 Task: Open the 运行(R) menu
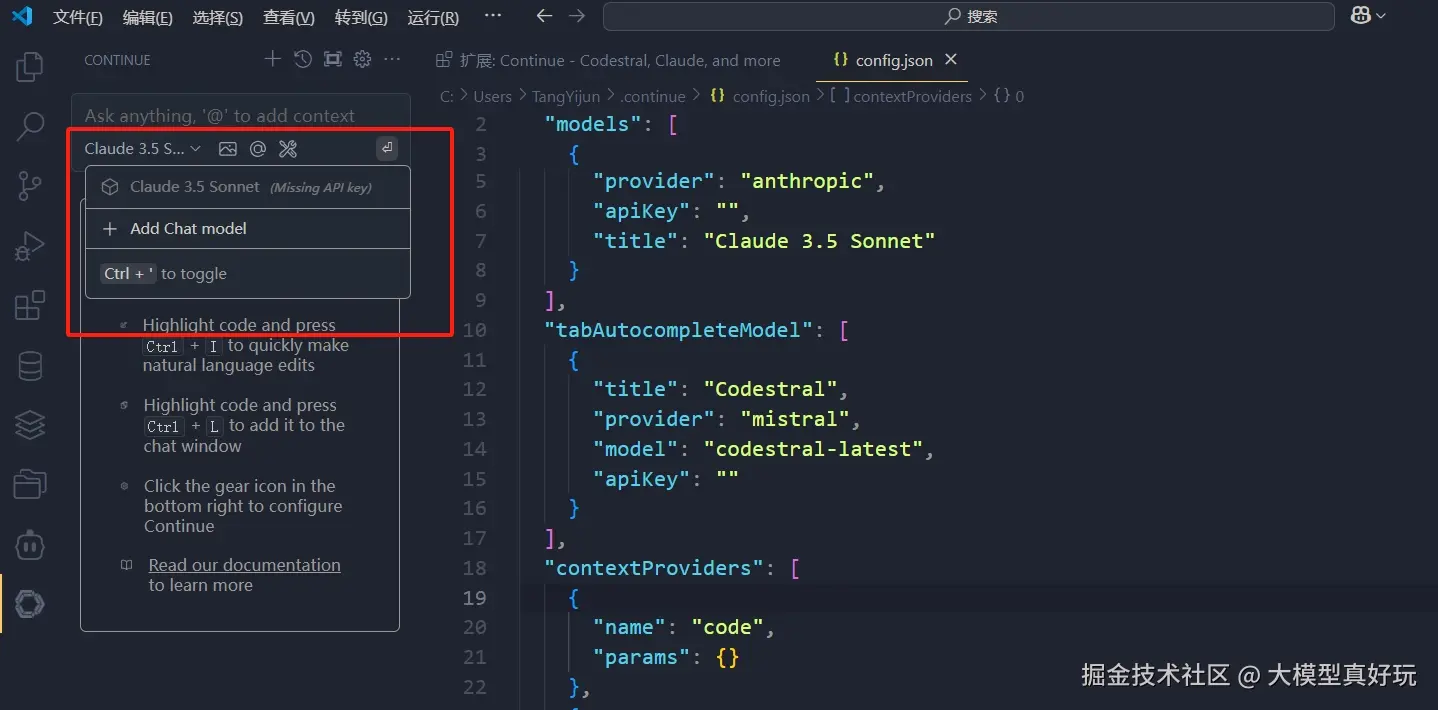tap(433, 17)
